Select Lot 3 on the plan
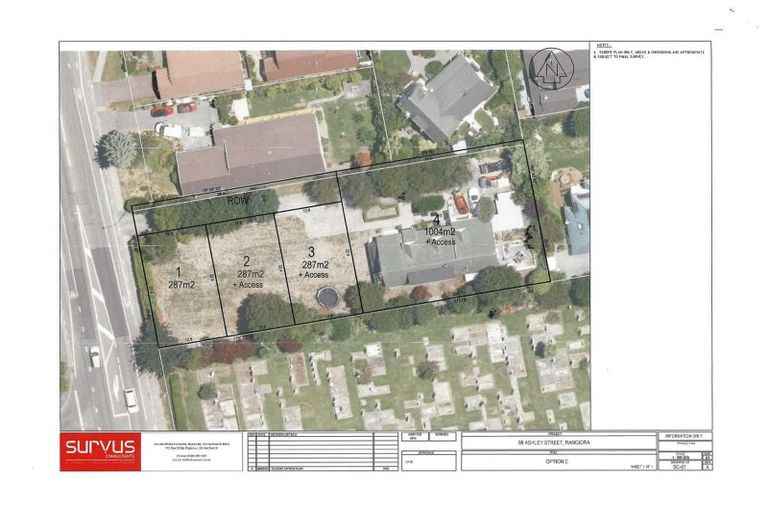This screenshot has width=768, height=512. pyautogui.click(x=316, y=262)
